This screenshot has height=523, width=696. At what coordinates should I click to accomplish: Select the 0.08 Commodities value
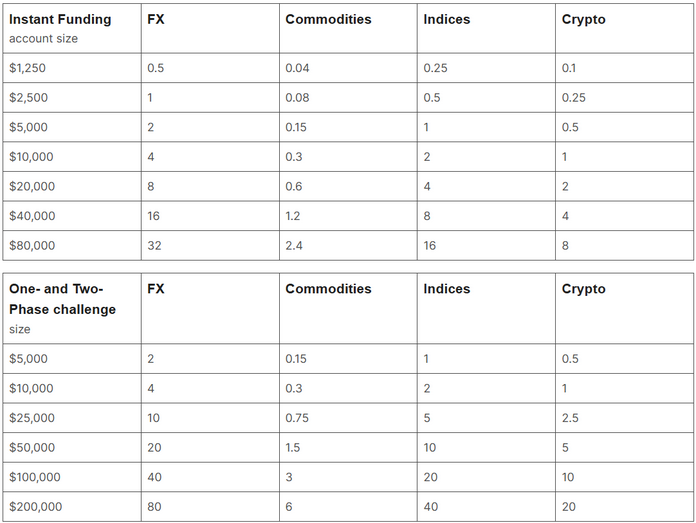click(x=297, y=98)
